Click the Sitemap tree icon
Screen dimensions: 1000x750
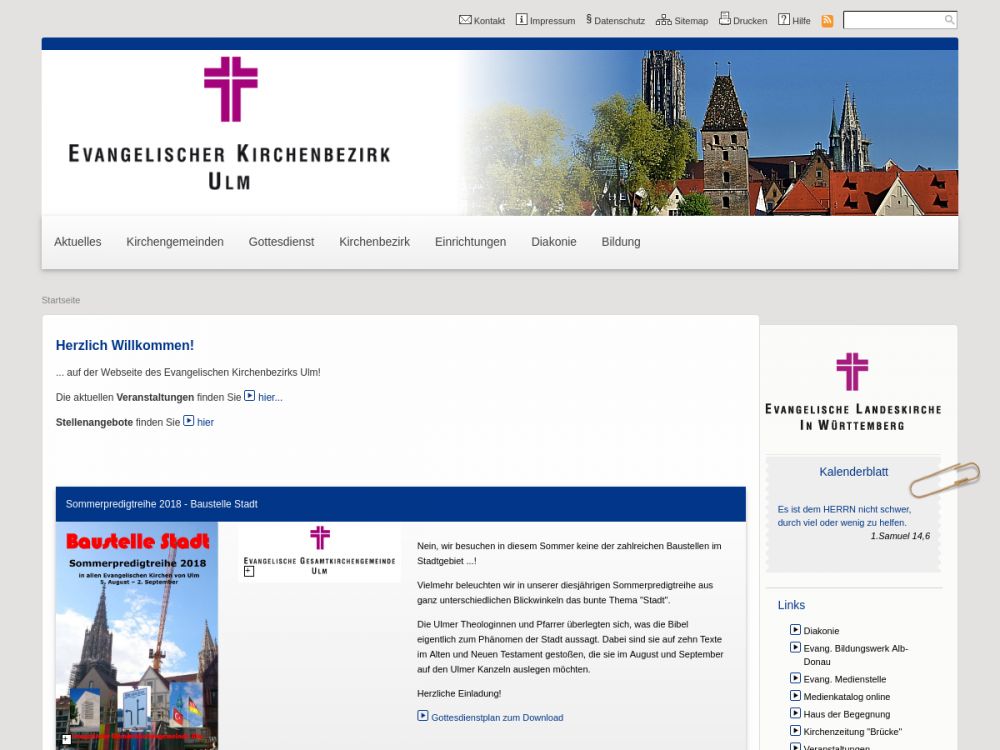click(x=663, y=20)
